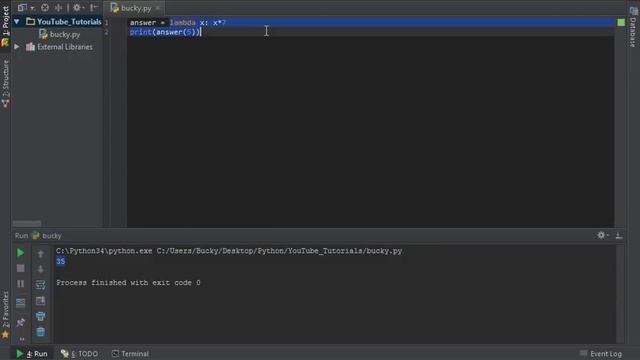Click the lambda code on line one
Image resolution: width=640 pixels, height=360 pixels.
(x=198, y=22)
